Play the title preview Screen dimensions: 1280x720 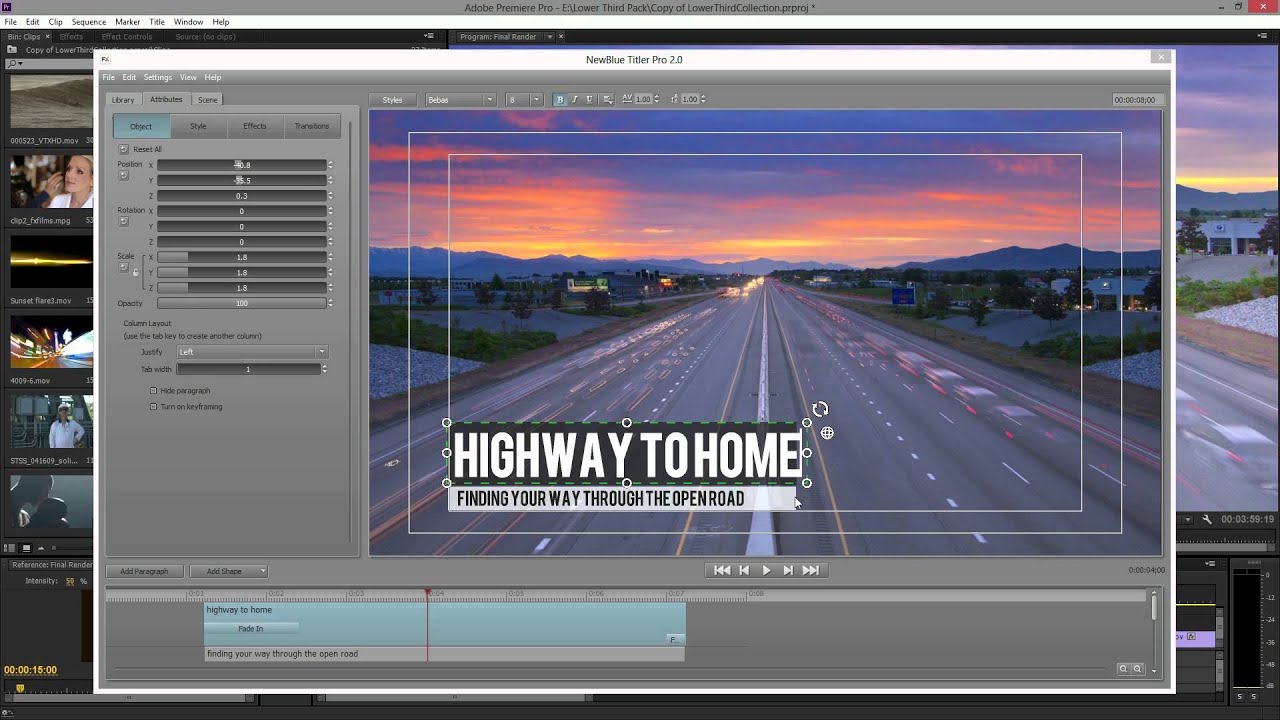click(766, 570)
